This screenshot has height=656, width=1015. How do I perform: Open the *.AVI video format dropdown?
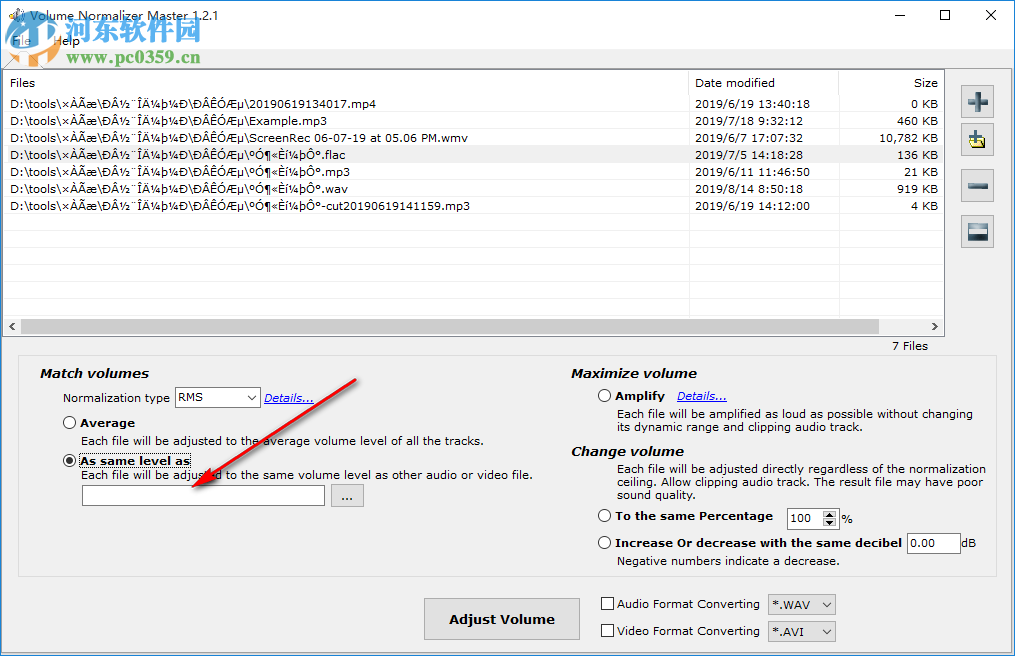801,631
